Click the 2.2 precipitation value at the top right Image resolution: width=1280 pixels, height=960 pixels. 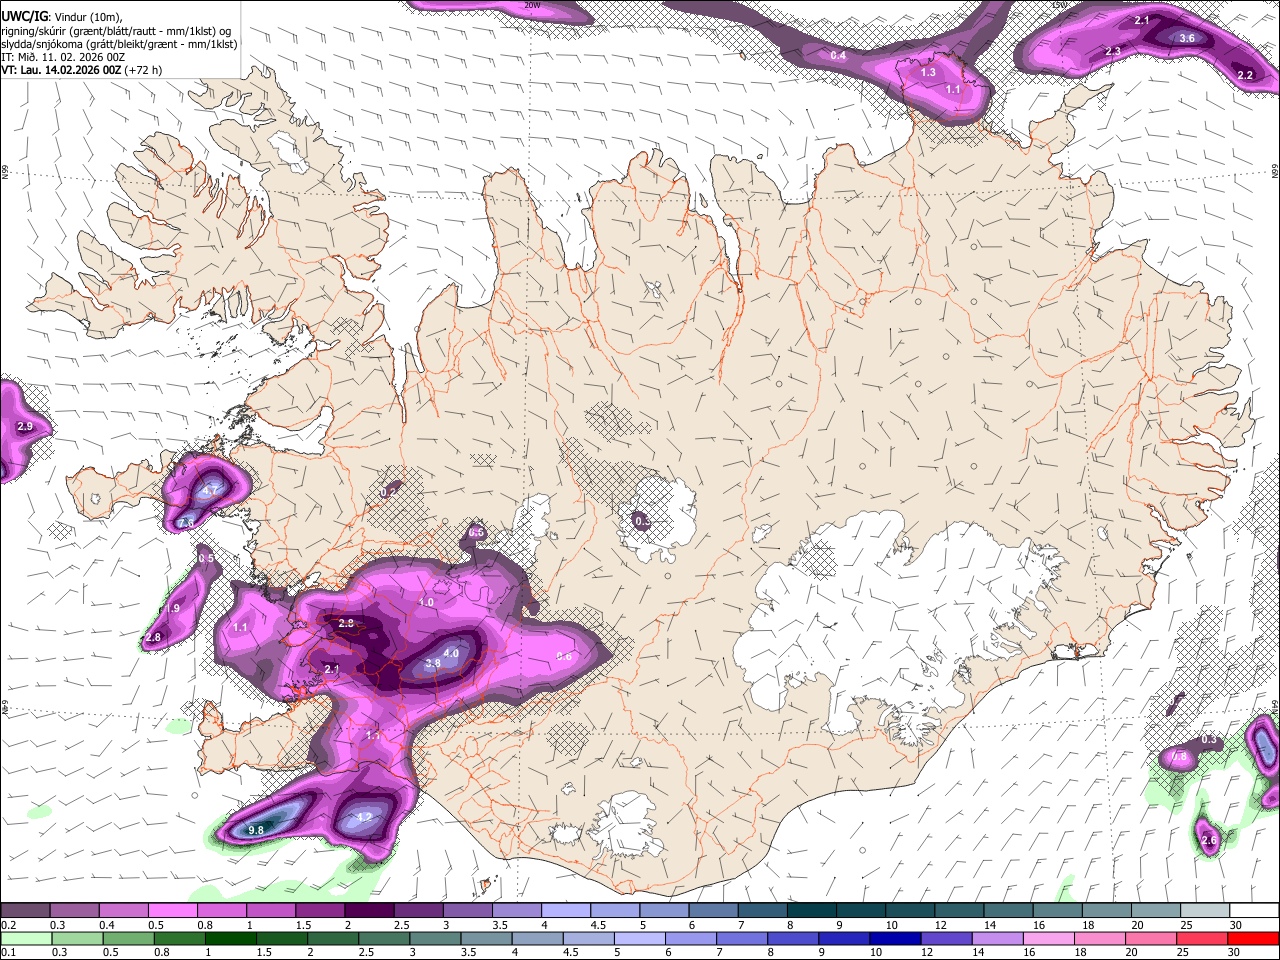click(x=1245, y=75)
